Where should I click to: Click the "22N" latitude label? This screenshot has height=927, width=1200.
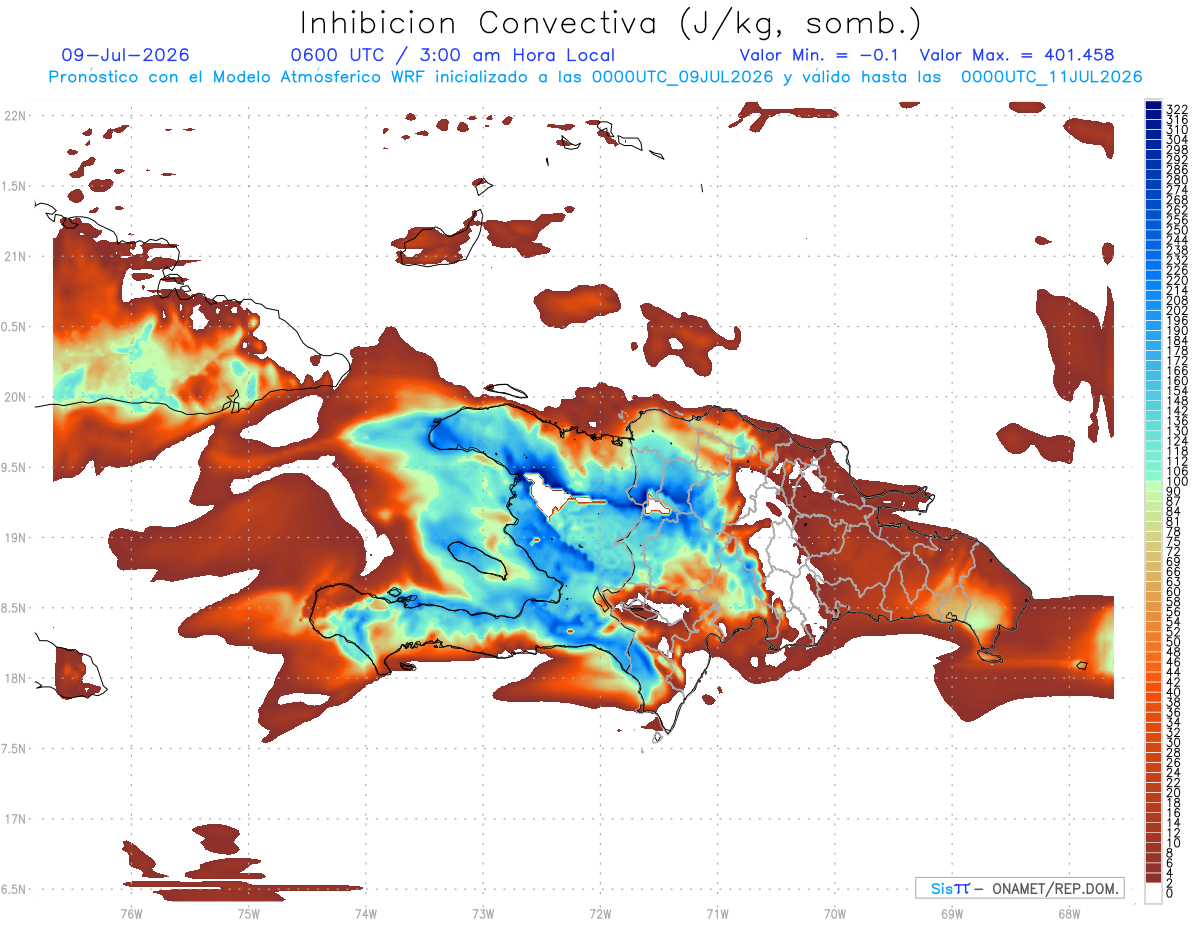click(x=15, y=116)
